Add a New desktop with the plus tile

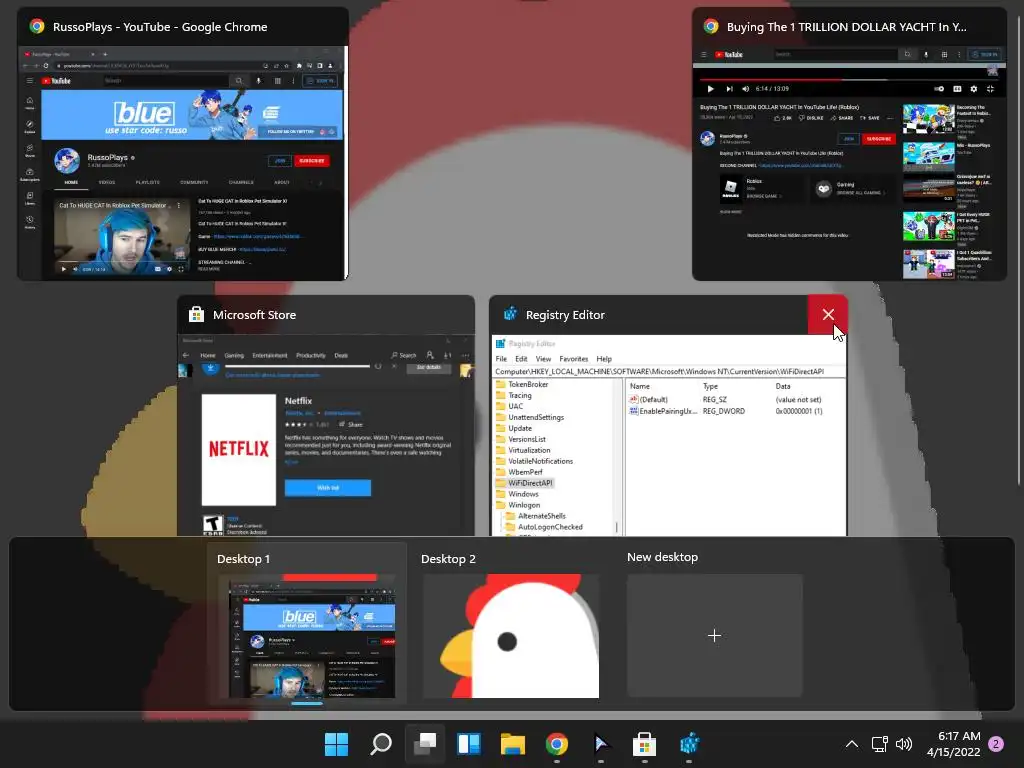pos(714,635)
